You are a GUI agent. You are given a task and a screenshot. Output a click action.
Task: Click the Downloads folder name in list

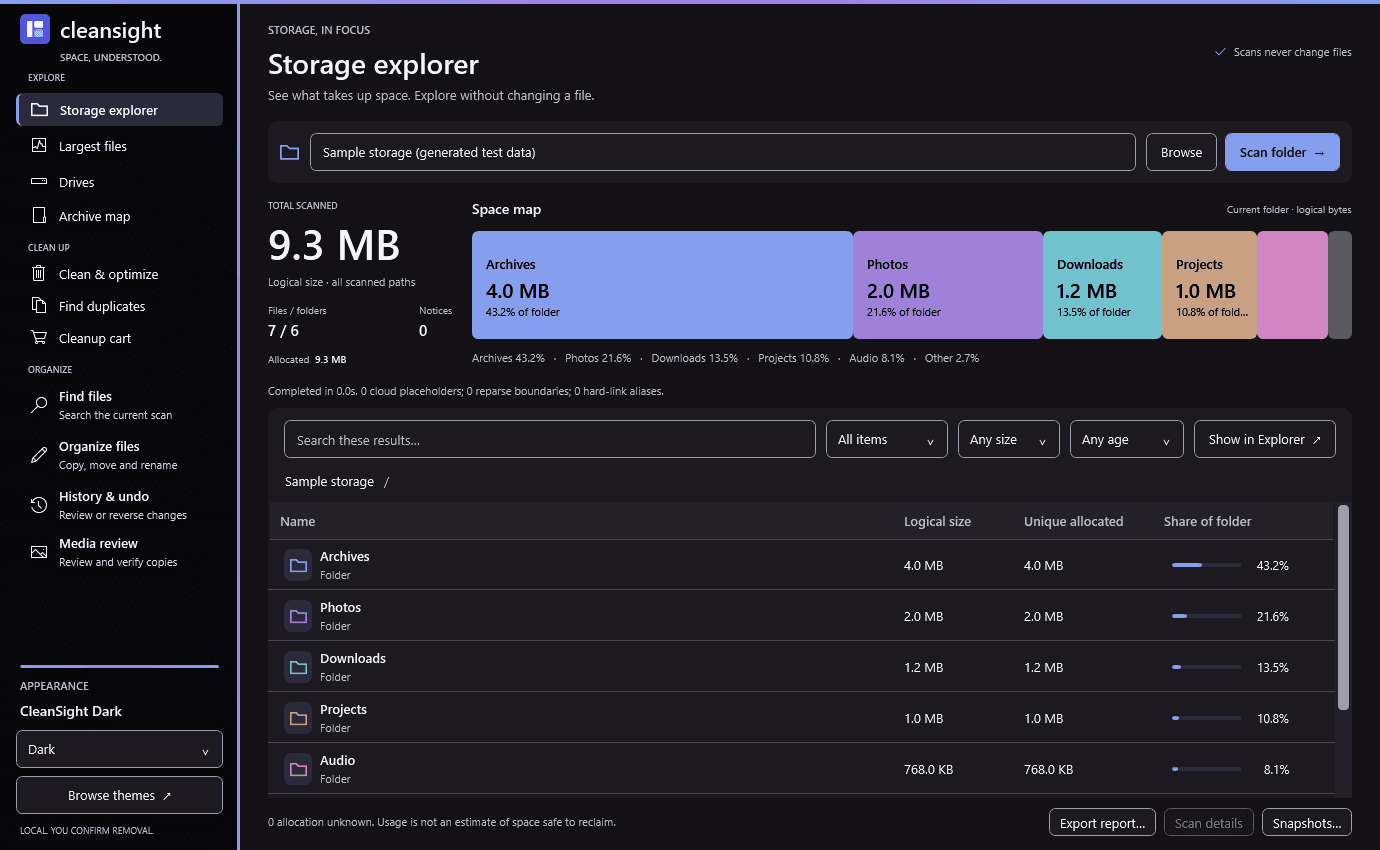pos(352,658)
